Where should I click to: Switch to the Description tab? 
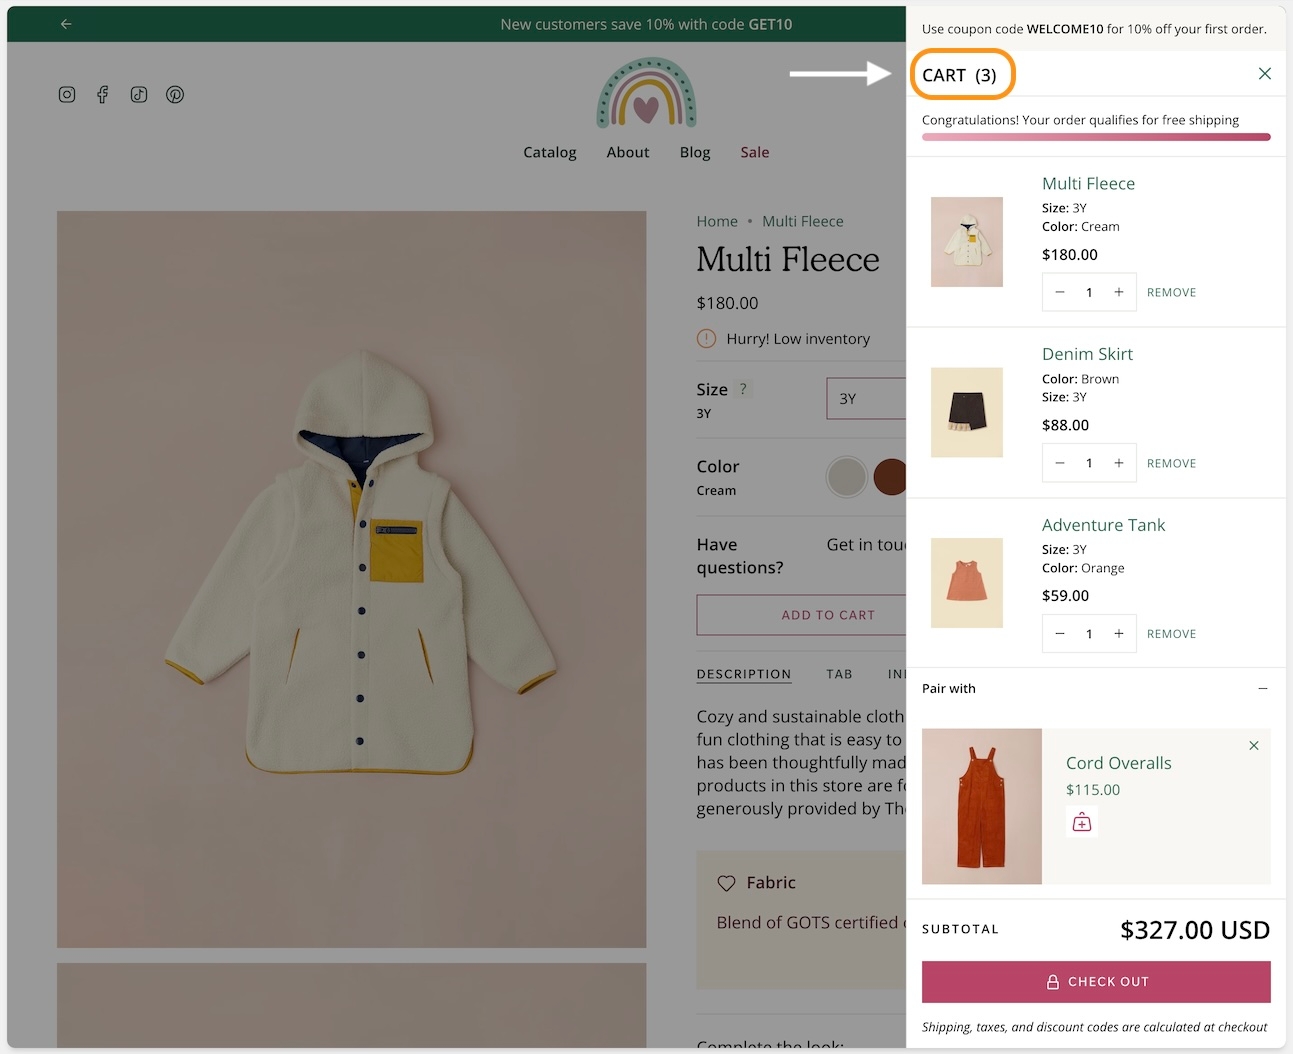pyautogui.click(x=743, y=674)
